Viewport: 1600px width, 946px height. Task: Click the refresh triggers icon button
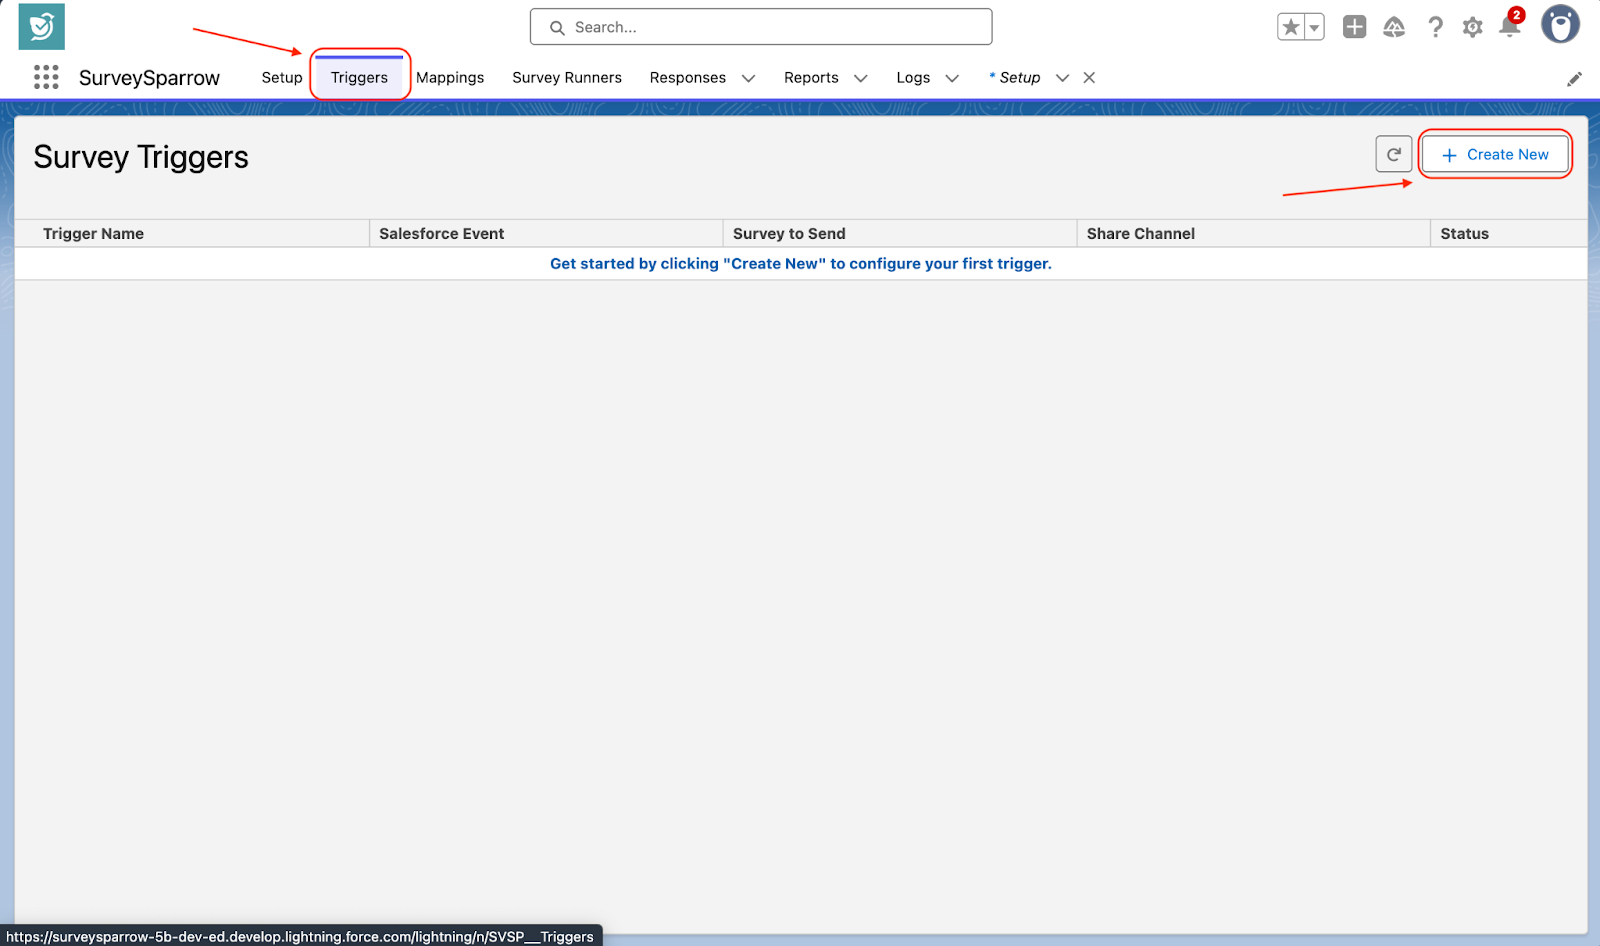[x=1393, y=154]
